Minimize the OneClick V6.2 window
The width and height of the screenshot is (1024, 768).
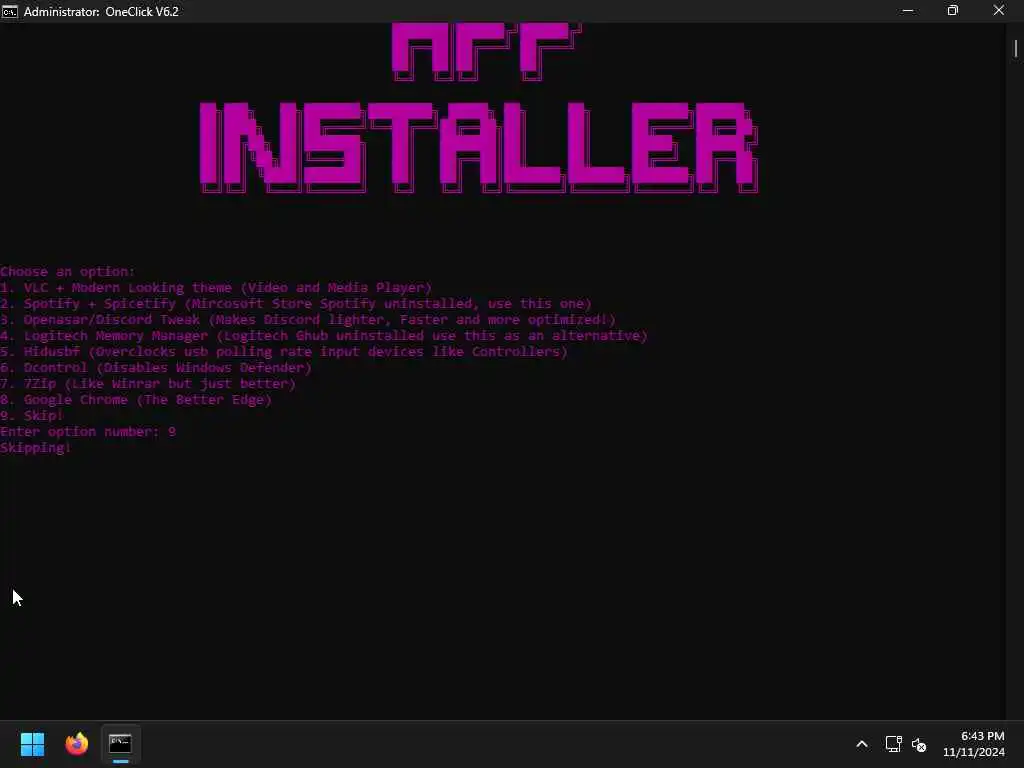click(x=908, y=10)
